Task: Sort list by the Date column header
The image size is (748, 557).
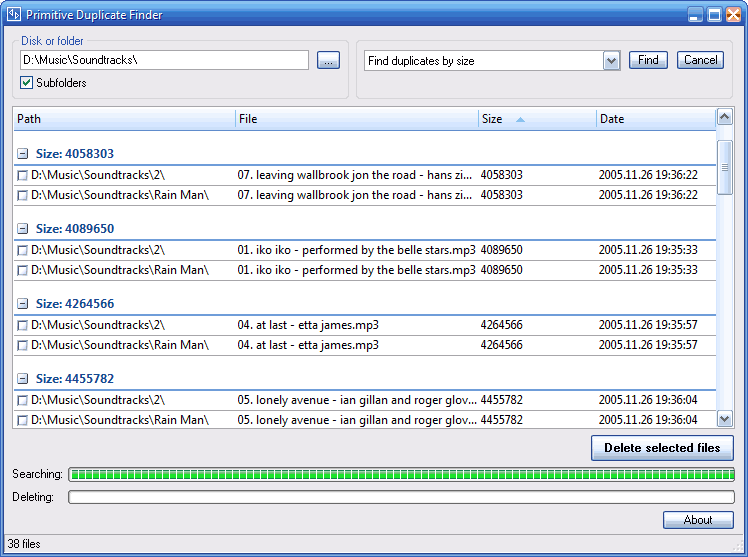Action: point(656,119)
